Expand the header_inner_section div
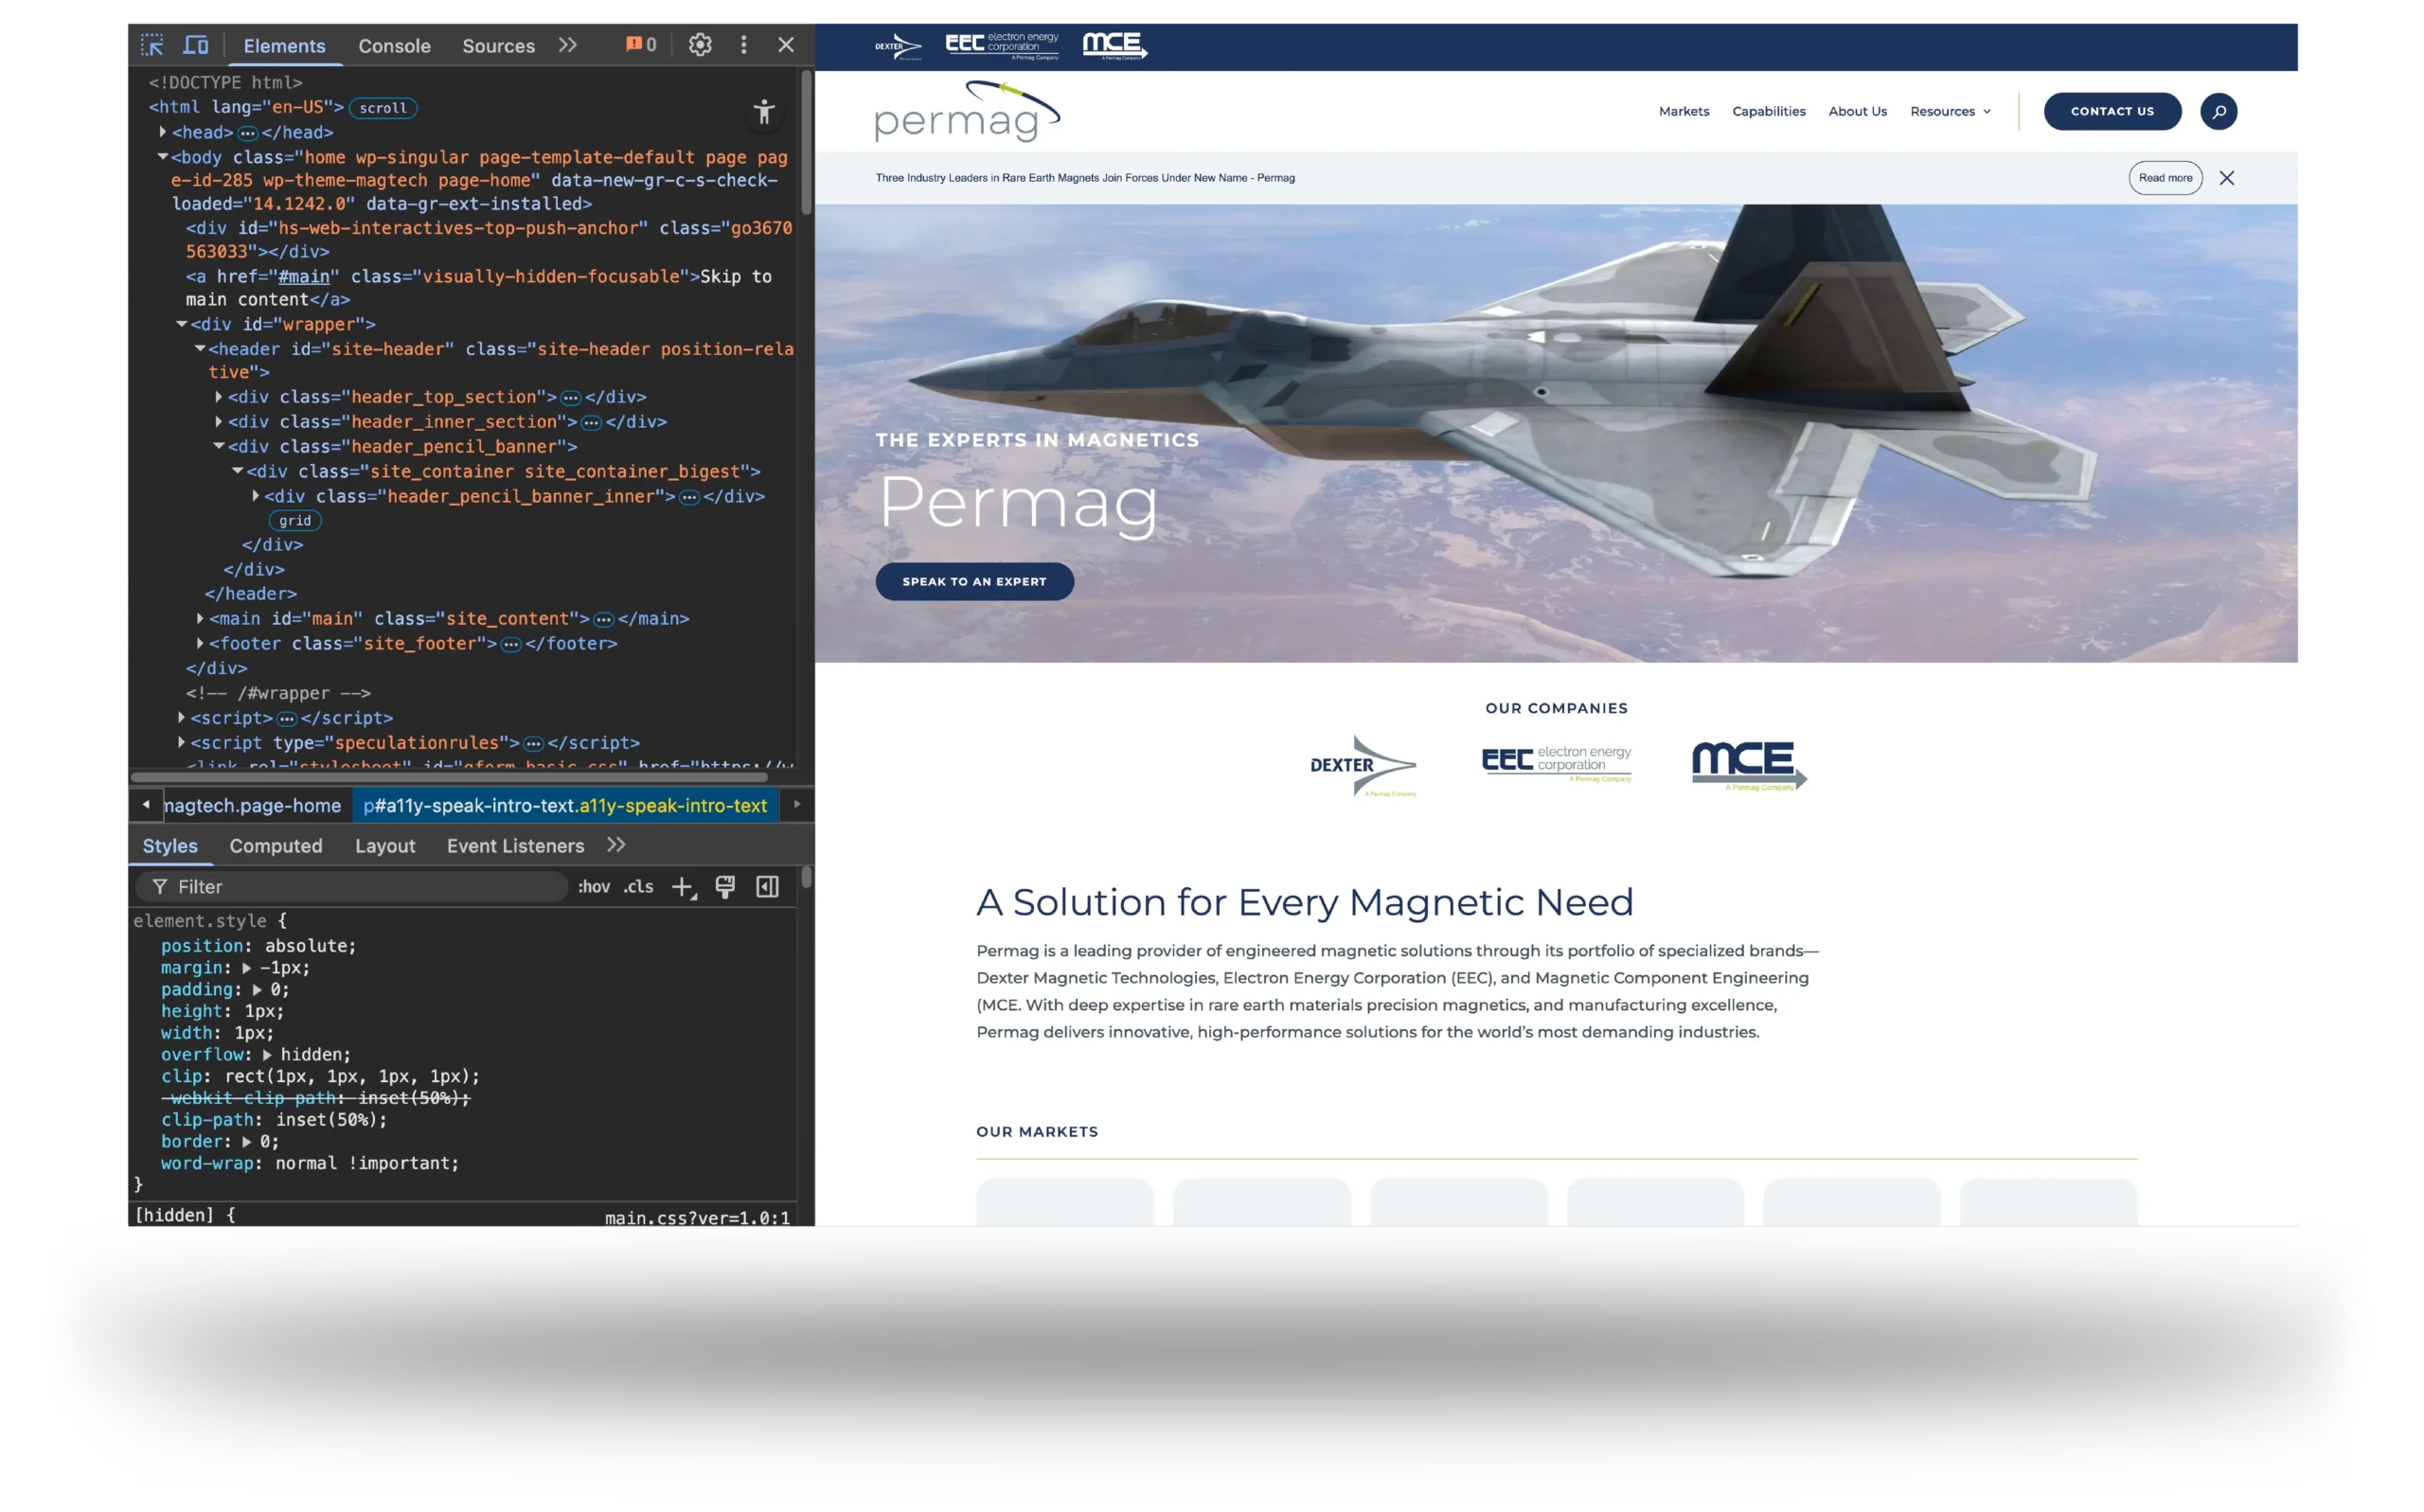The height and width of the screenshot is (1512, 2424). pyautogui.click(x=219, y=422)
